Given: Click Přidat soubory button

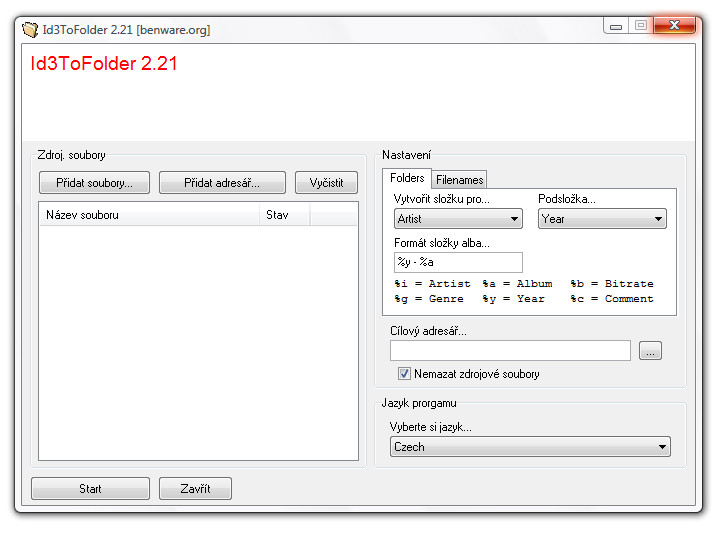Looking at the screenshot, I should pyautogui.click(x=94, y=183).
